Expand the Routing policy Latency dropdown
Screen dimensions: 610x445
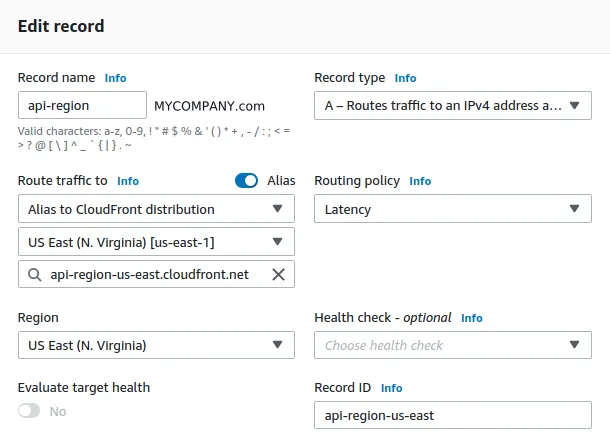pyautogui.click(x=452, y=209)
